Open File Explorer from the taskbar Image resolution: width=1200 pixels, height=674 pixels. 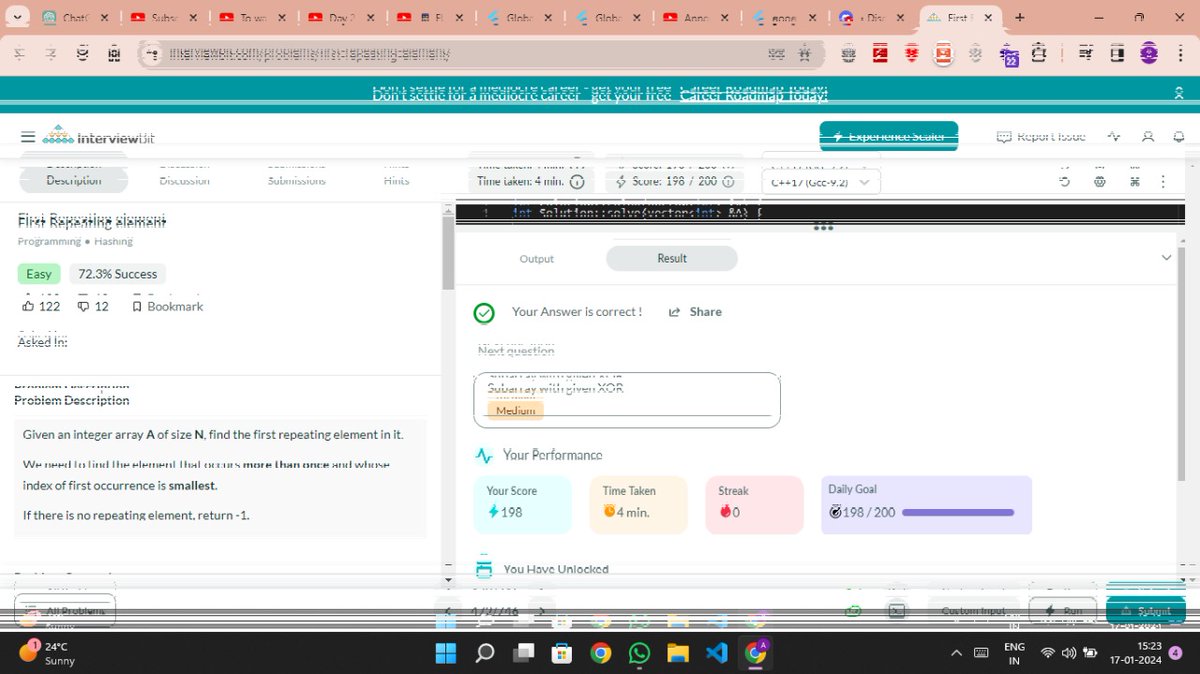click(x=678, y=653)
